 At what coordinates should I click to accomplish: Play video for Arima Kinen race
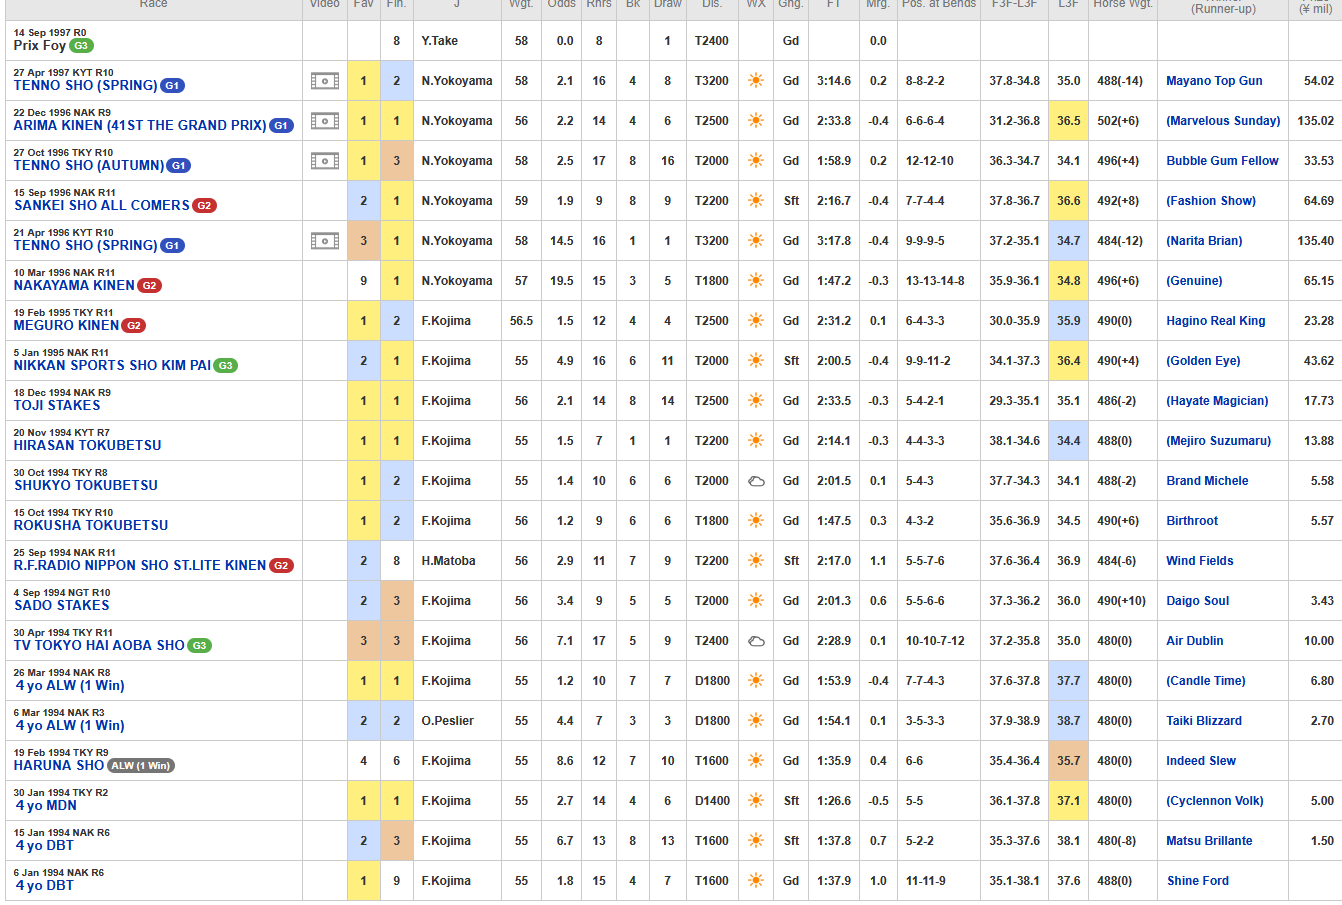pyautogui.click(x=325, y=121)
